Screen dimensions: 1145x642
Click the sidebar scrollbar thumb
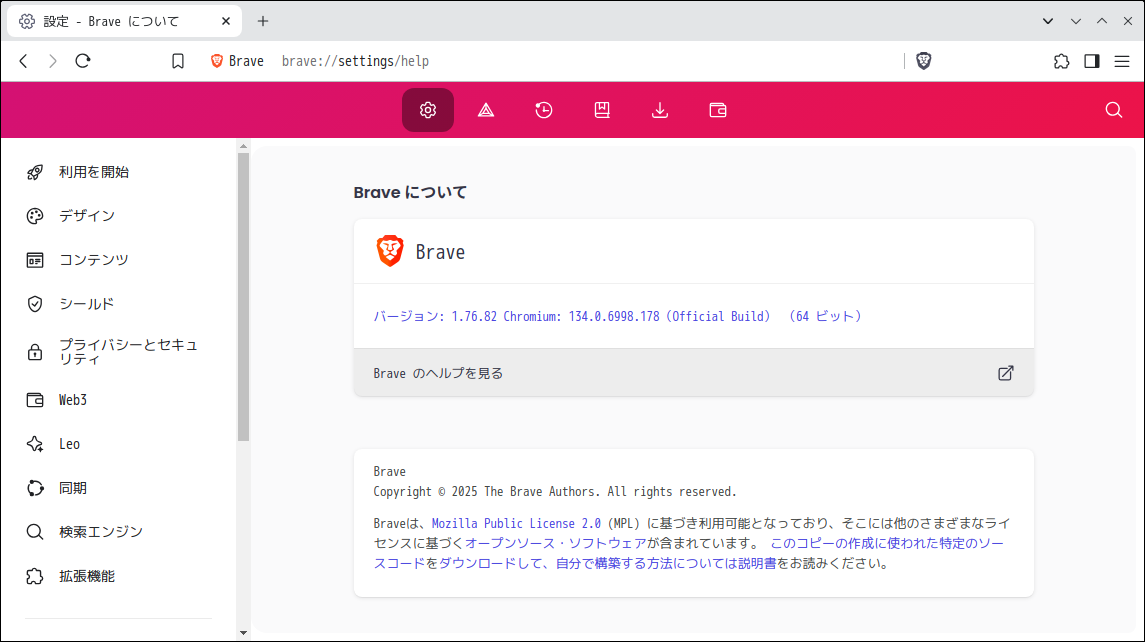(x=243, y=297)
